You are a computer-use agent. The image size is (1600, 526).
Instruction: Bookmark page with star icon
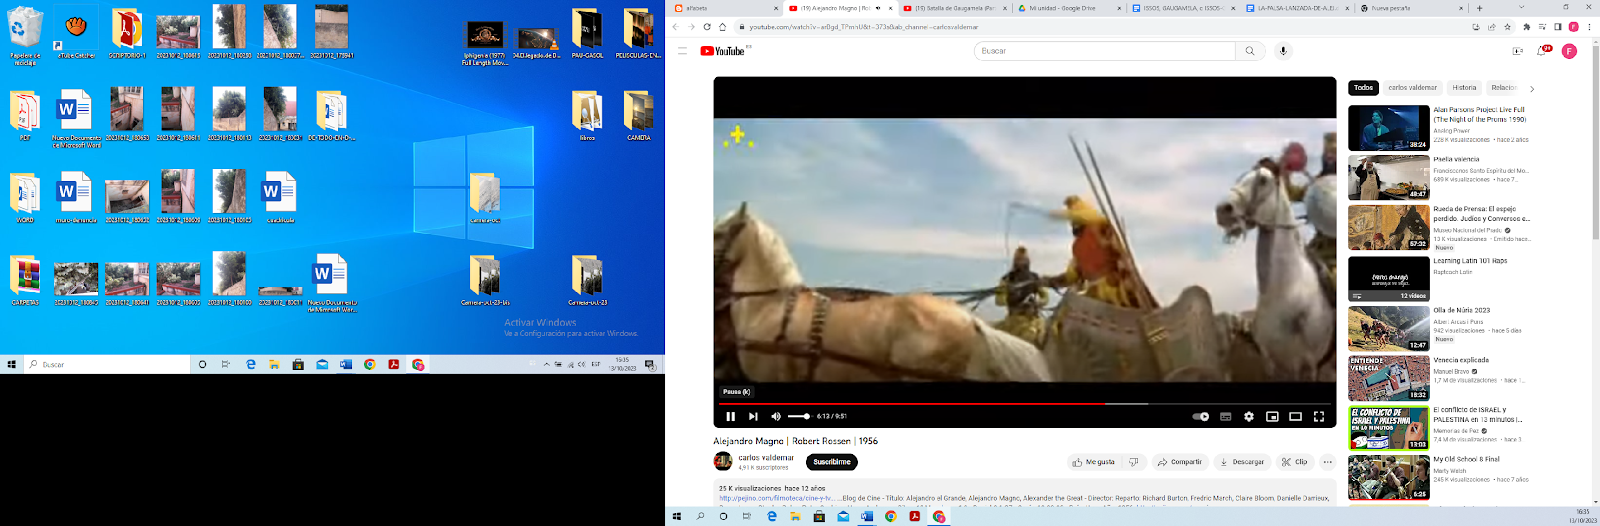[x=1507, y=27]
